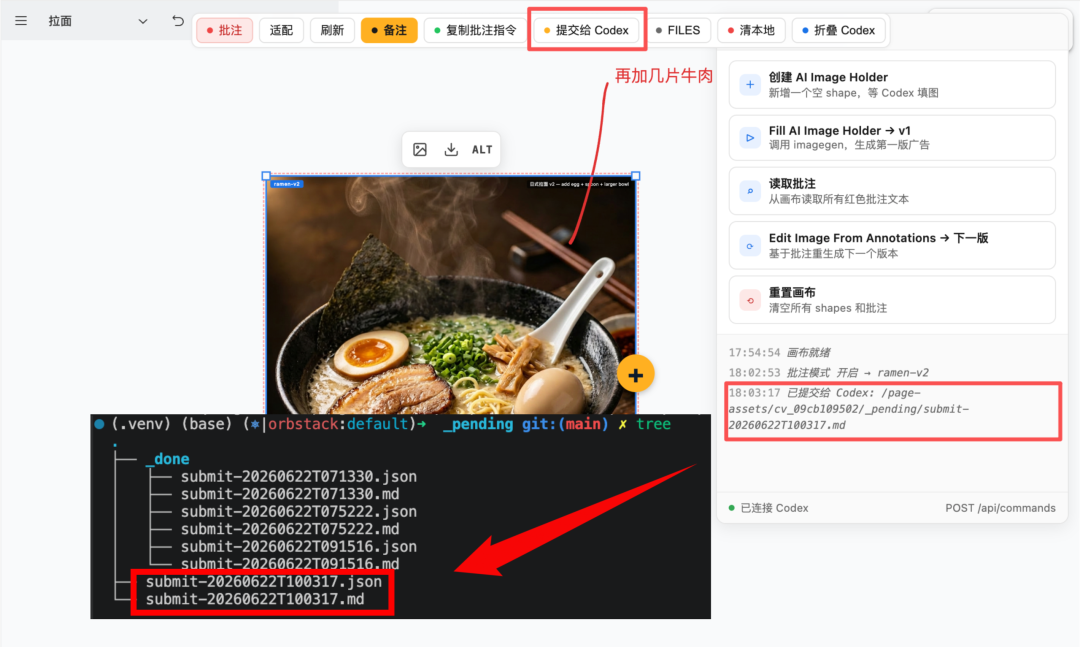Click the red 重置画布 reset icon
The image size is (1080, 647).
pos(750,300)
